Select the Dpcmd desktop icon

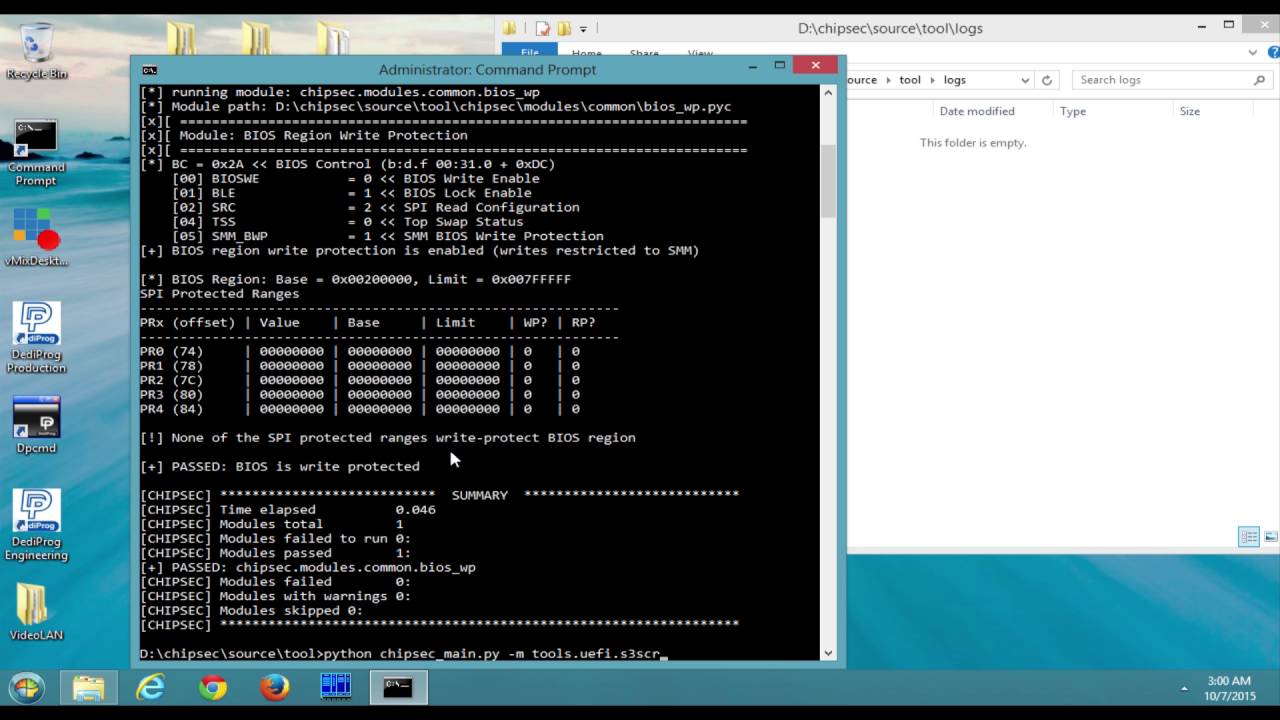pyautogui.click(x=37, y=426)
